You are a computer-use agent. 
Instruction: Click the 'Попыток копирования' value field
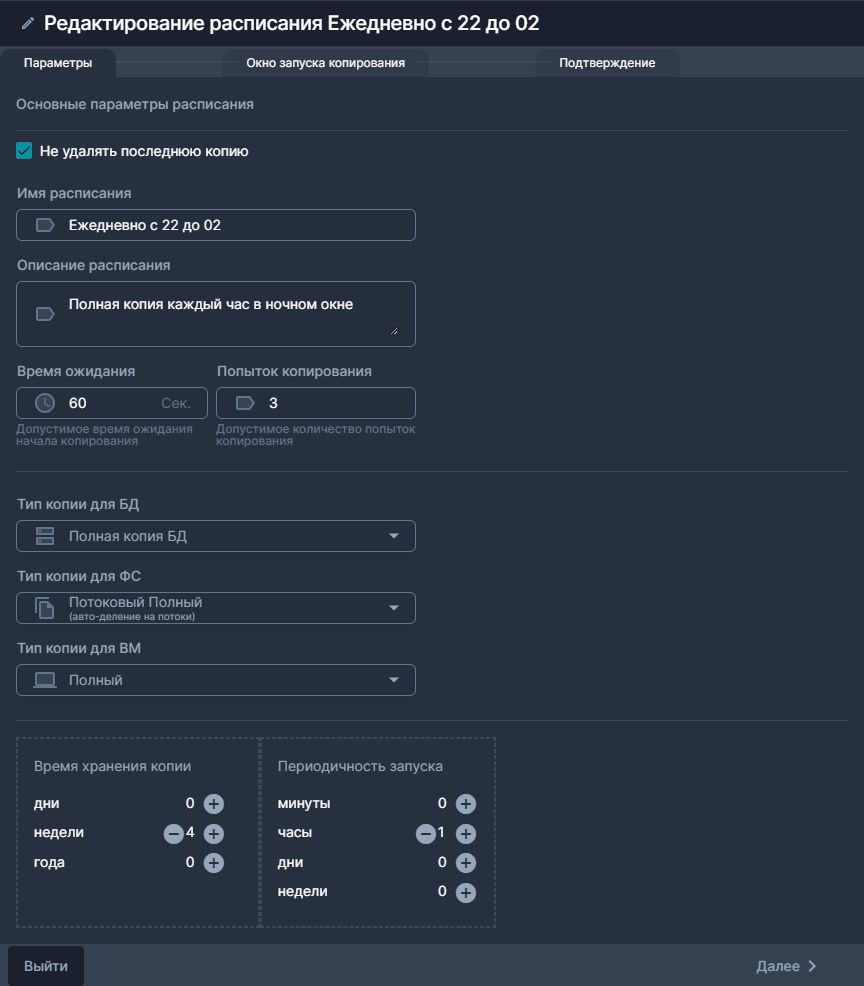click(316, 403)
